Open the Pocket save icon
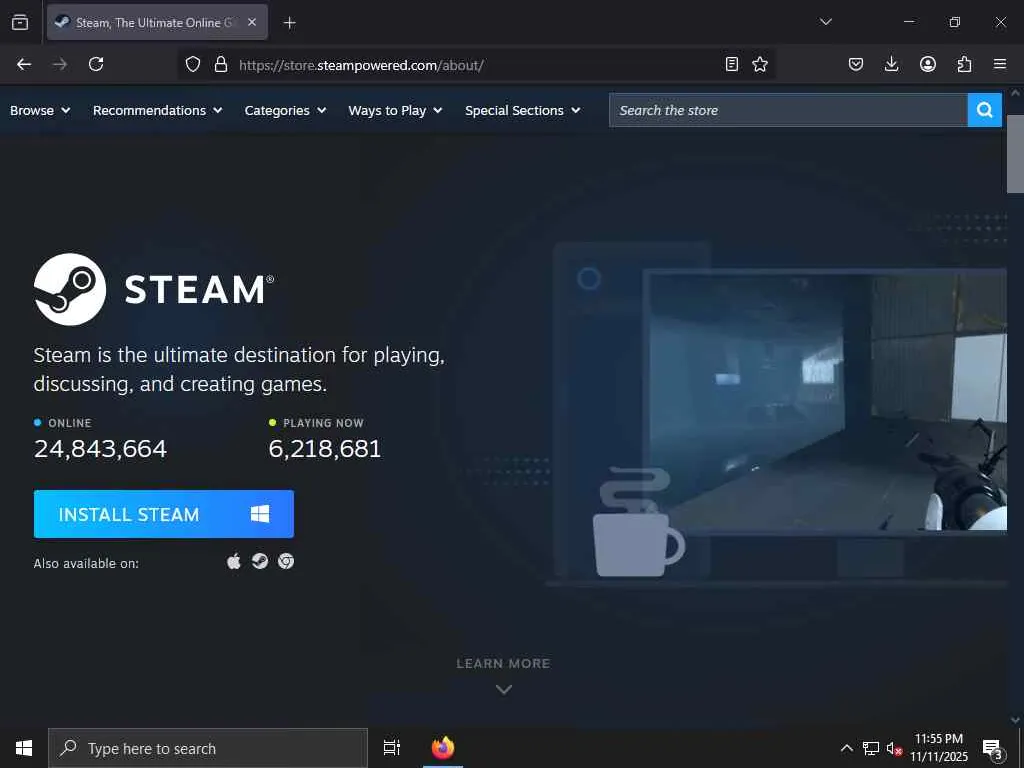 coord(856,64)
